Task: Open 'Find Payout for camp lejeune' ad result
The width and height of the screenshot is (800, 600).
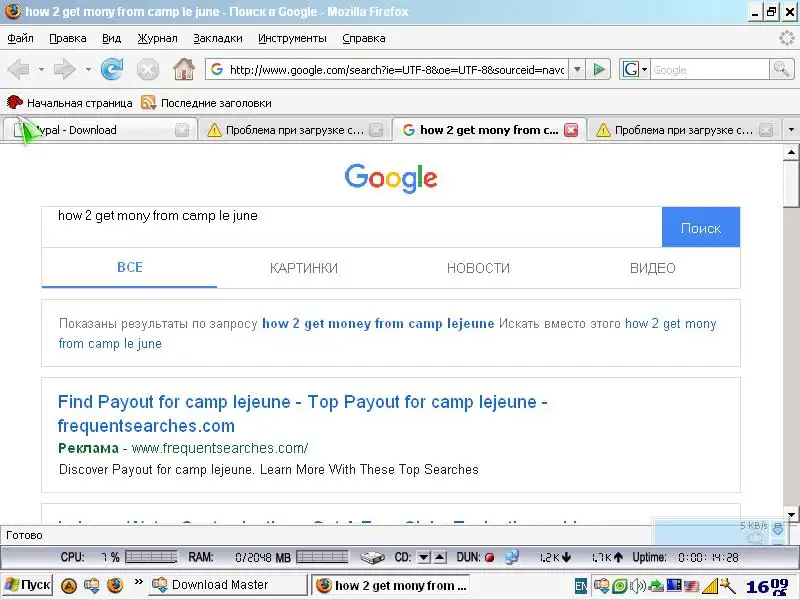Action: 302,414
